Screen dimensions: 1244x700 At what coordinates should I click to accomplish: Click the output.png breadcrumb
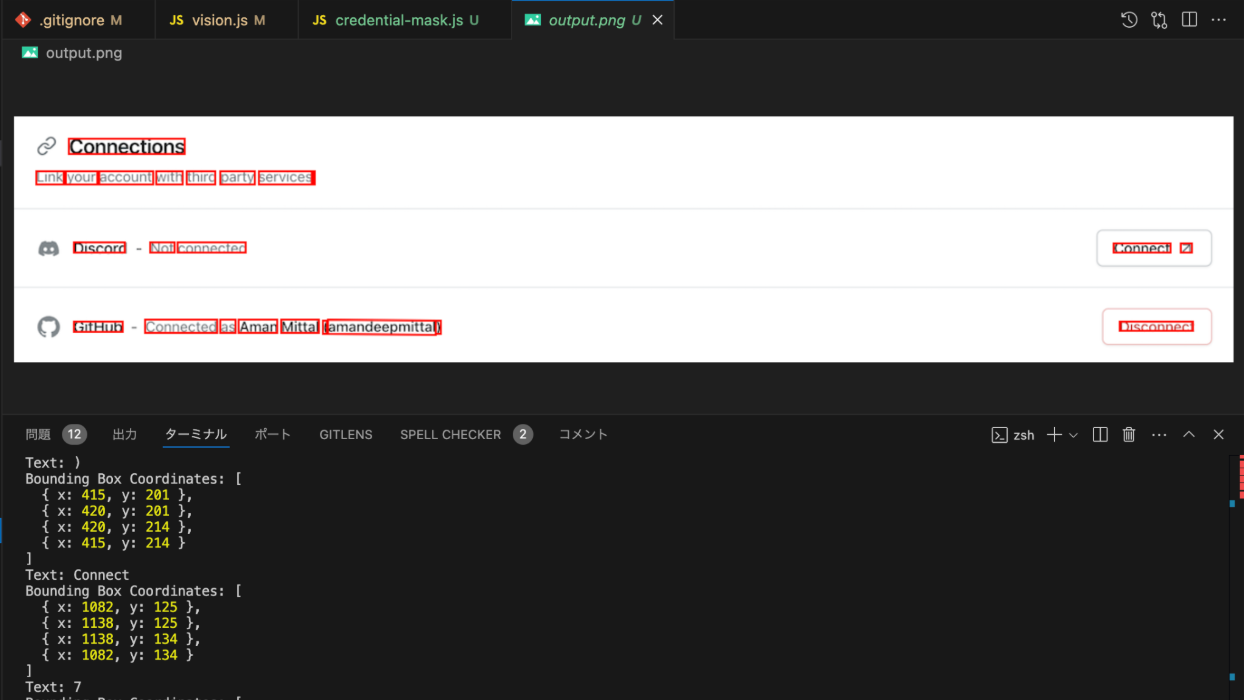point(84,53)
